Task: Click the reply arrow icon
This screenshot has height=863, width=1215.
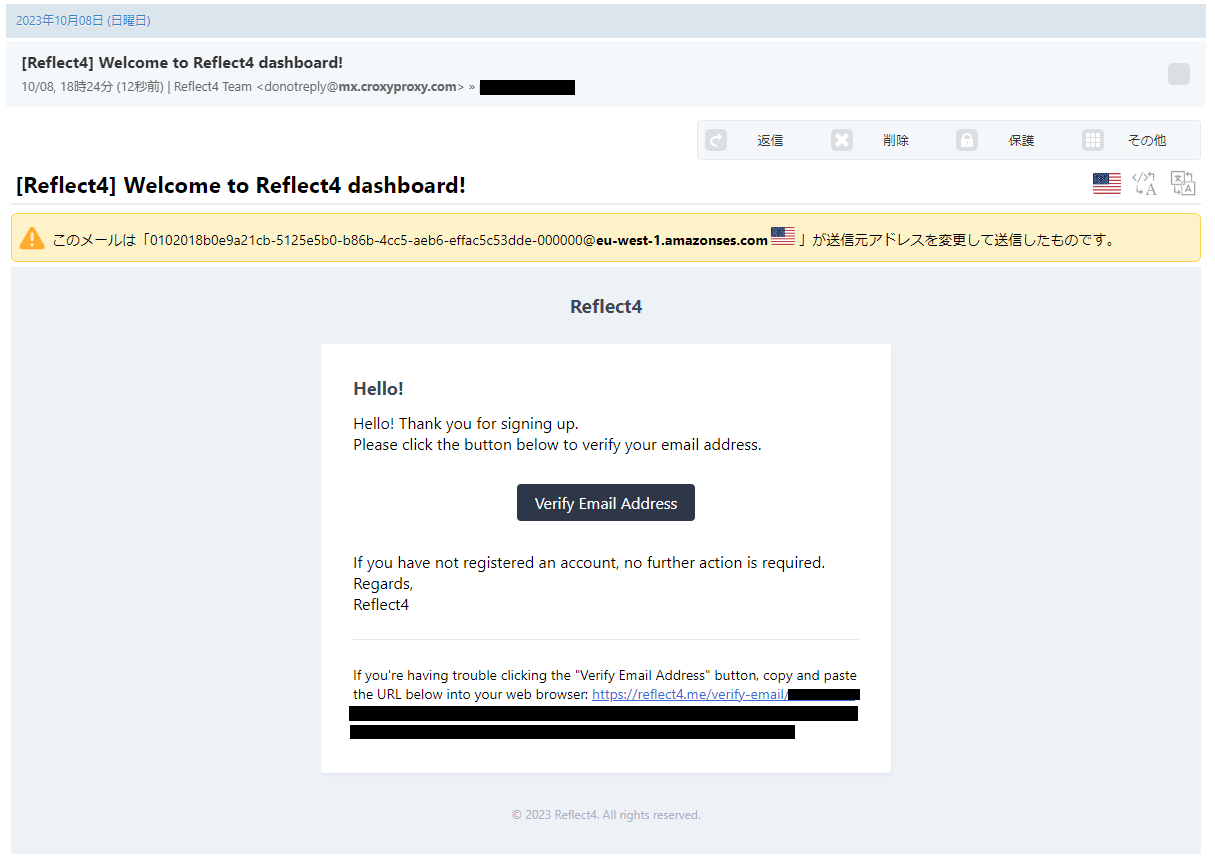Action: (x=716, y=141)
